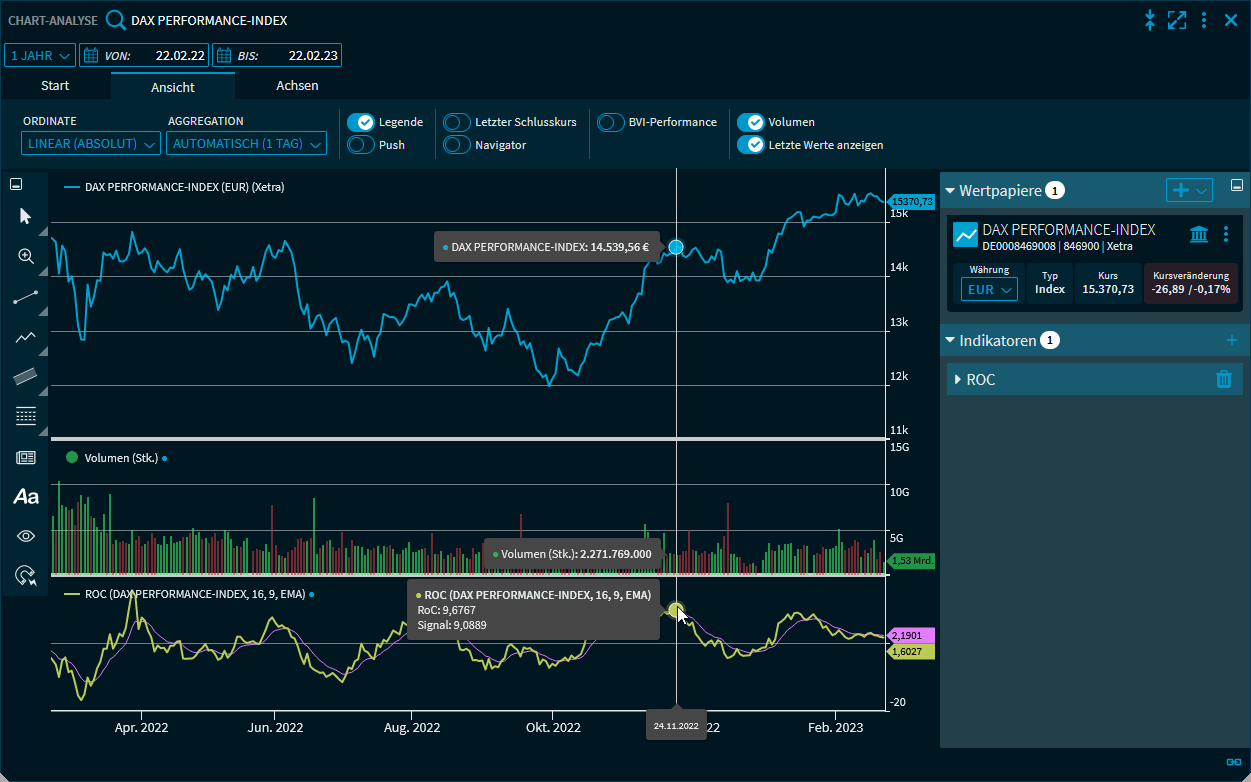This screenshot has height=782, width=1251.
Task: Switch to the Achsen tab
Action: 297,86
